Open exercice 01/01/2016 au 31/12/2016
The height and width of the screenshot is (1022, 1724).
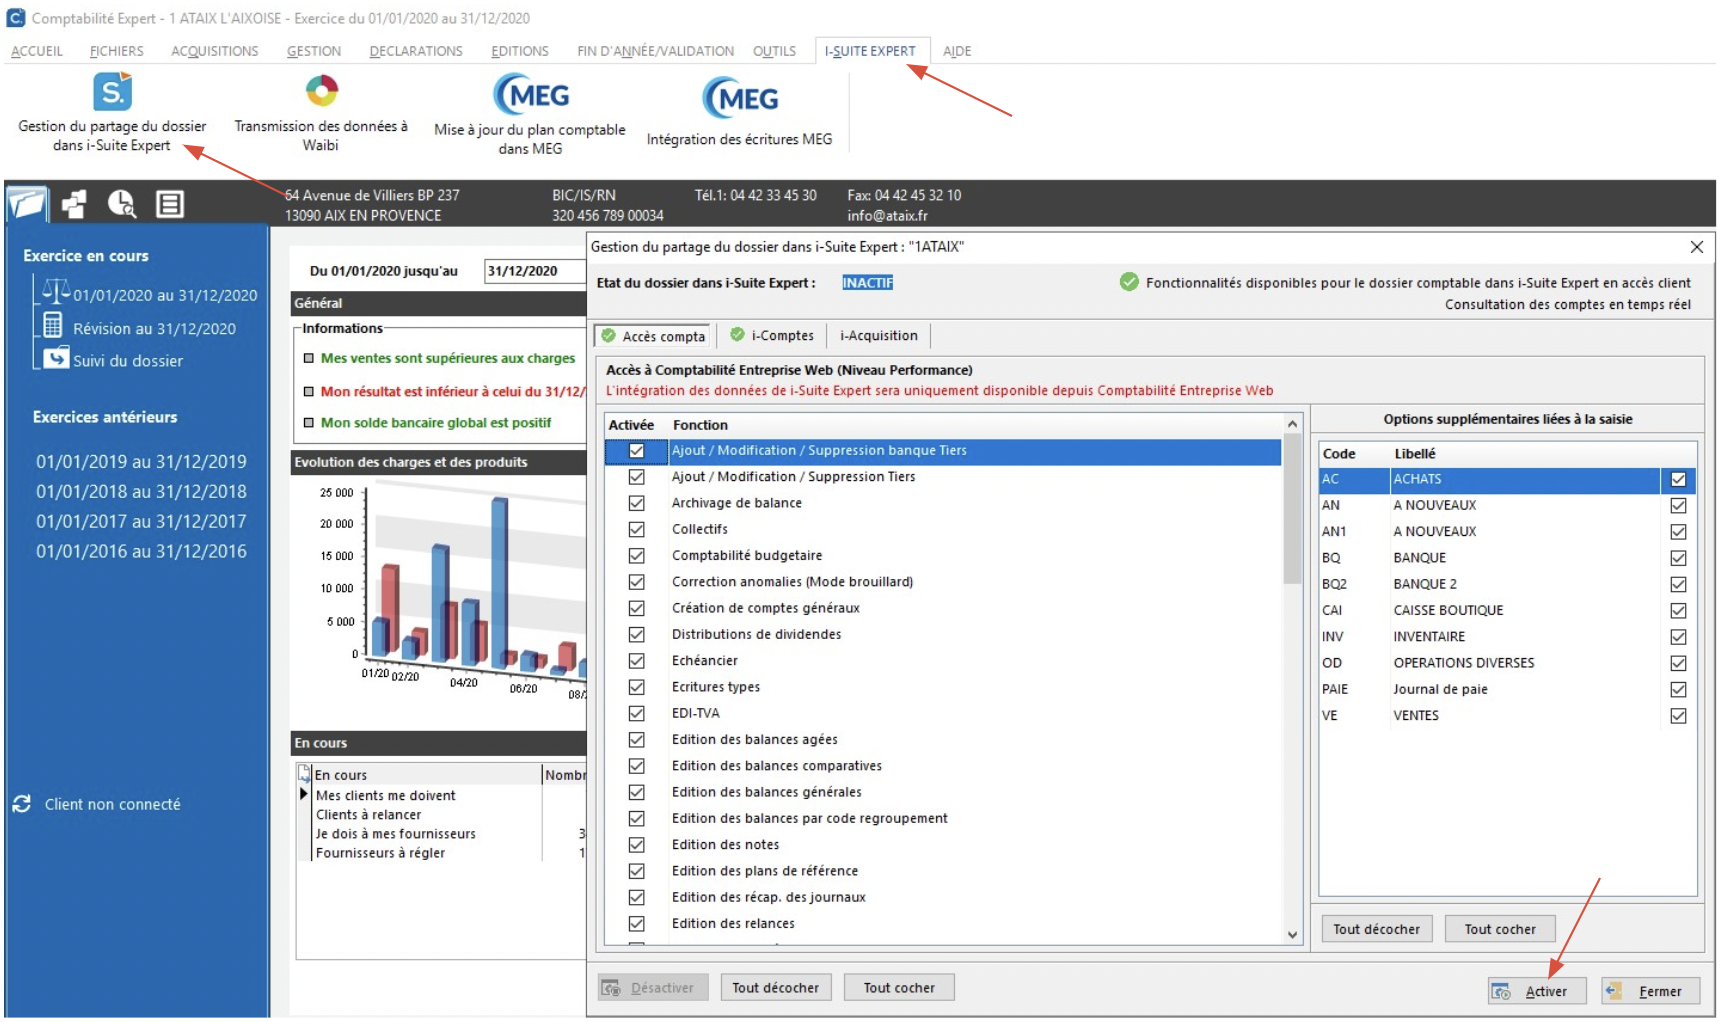click(141, 551)
